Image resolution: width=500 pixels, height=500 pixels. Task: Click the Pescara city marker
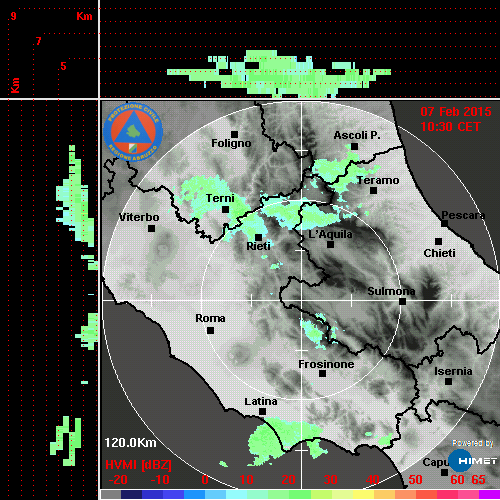[x=445, y=224]
